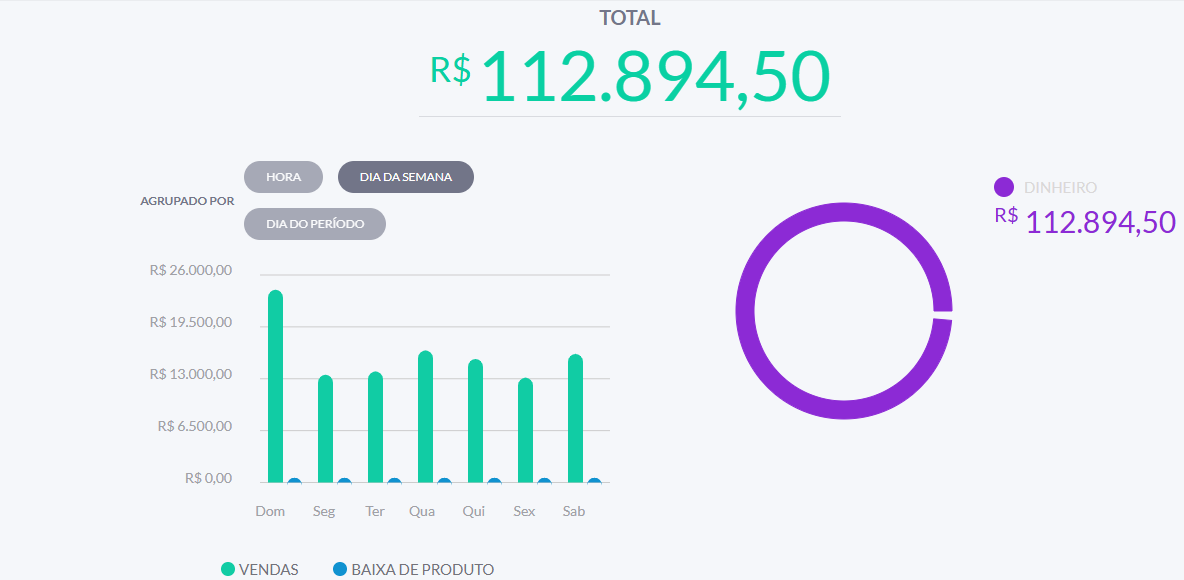Click the purple donut chart ring
The image size is (1184, 580).
coord(745,311)
